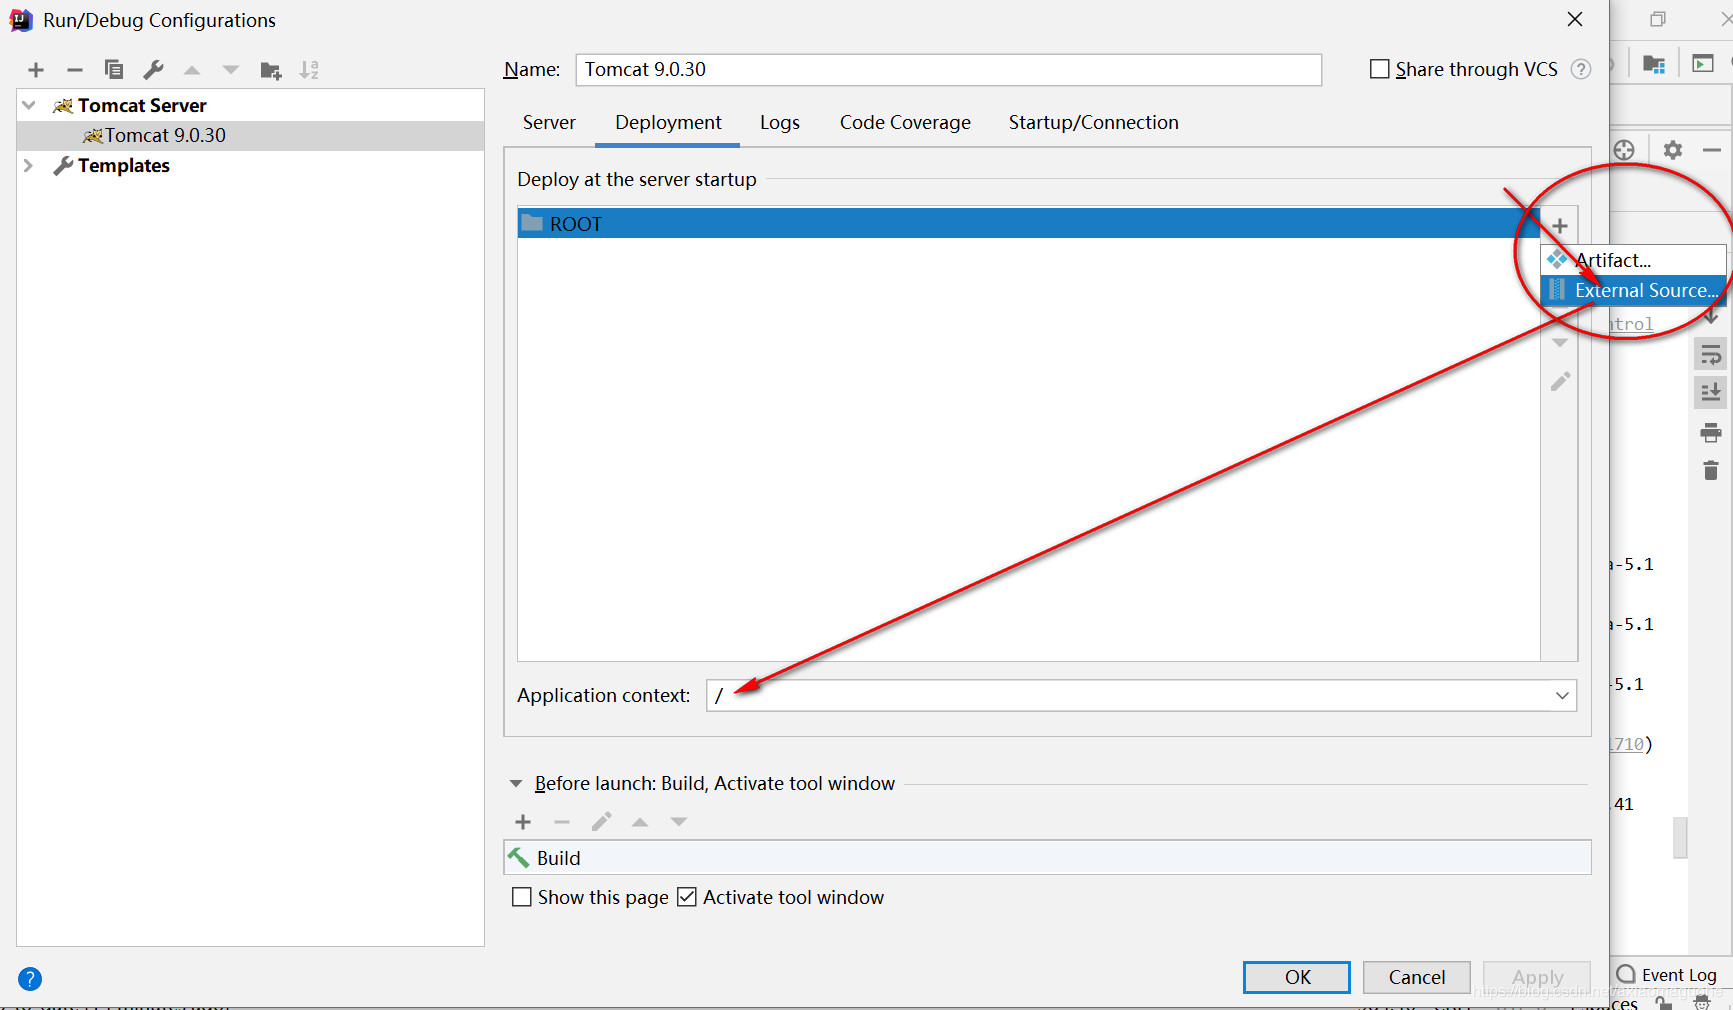This screenshot has width=1733, height=1010.
Task: Show help for Share through VCS
Action: [1581, 69]
